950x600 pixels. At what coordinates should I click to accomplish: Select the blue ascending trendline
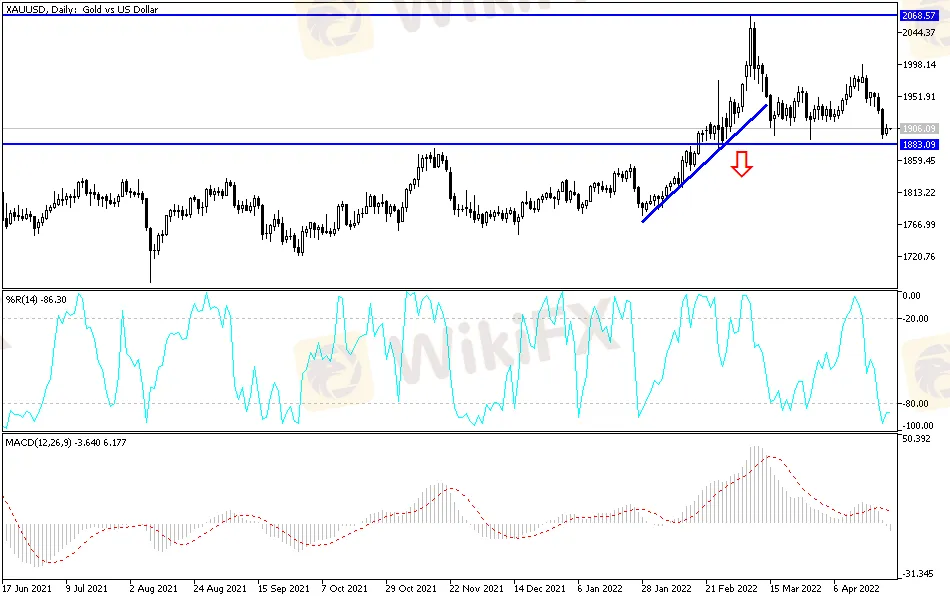705,163
